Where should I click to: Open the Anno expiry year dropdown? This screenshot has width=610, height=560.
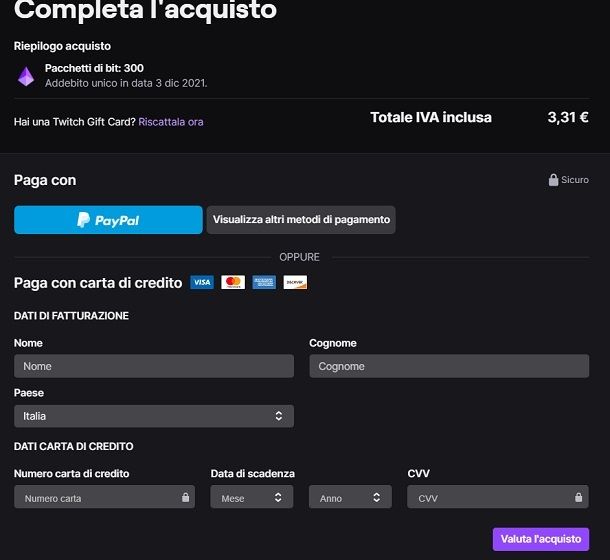click(x=350, y=497)
